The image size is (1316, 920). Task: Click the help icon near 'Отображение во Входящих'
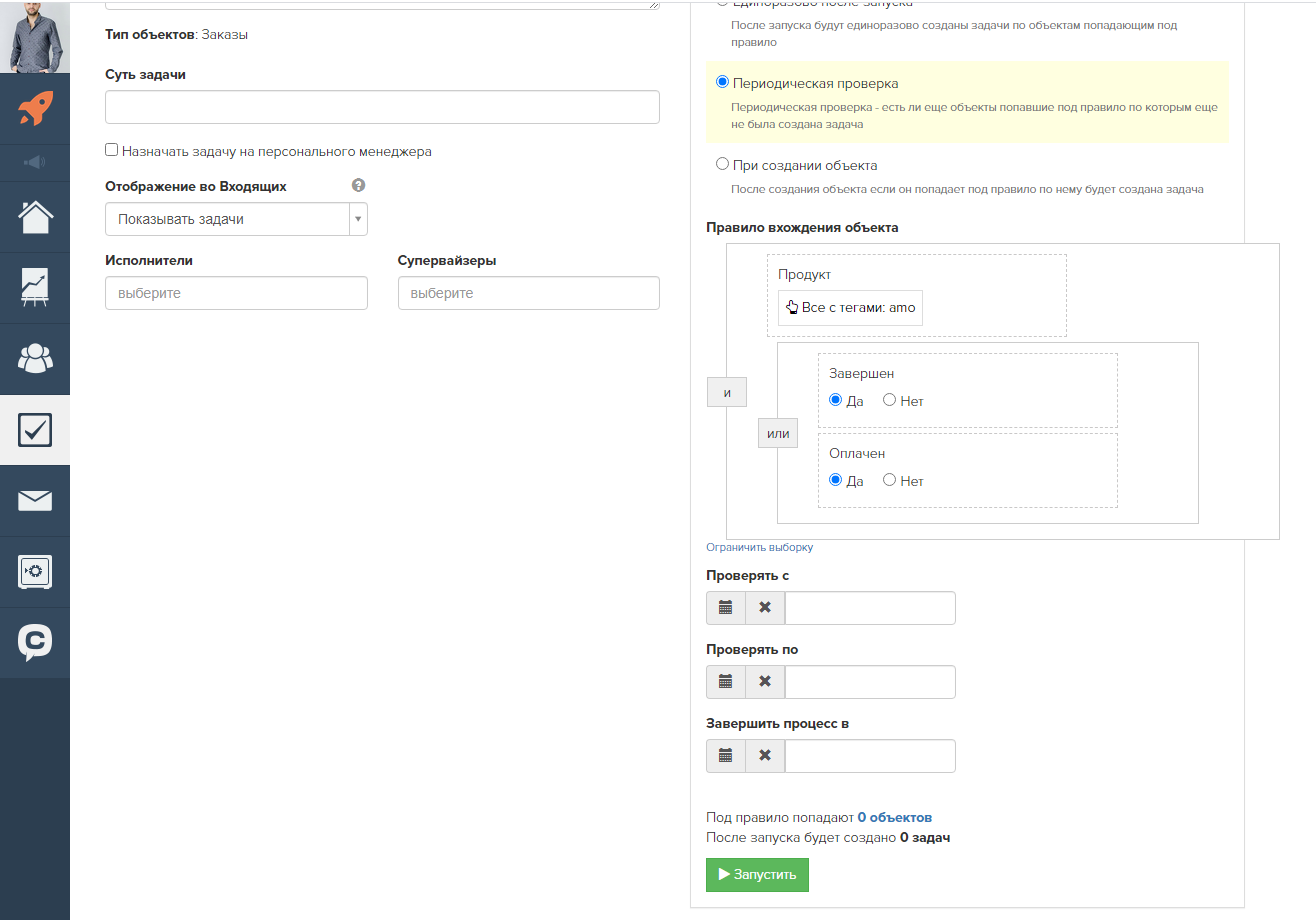coord(358,186)
